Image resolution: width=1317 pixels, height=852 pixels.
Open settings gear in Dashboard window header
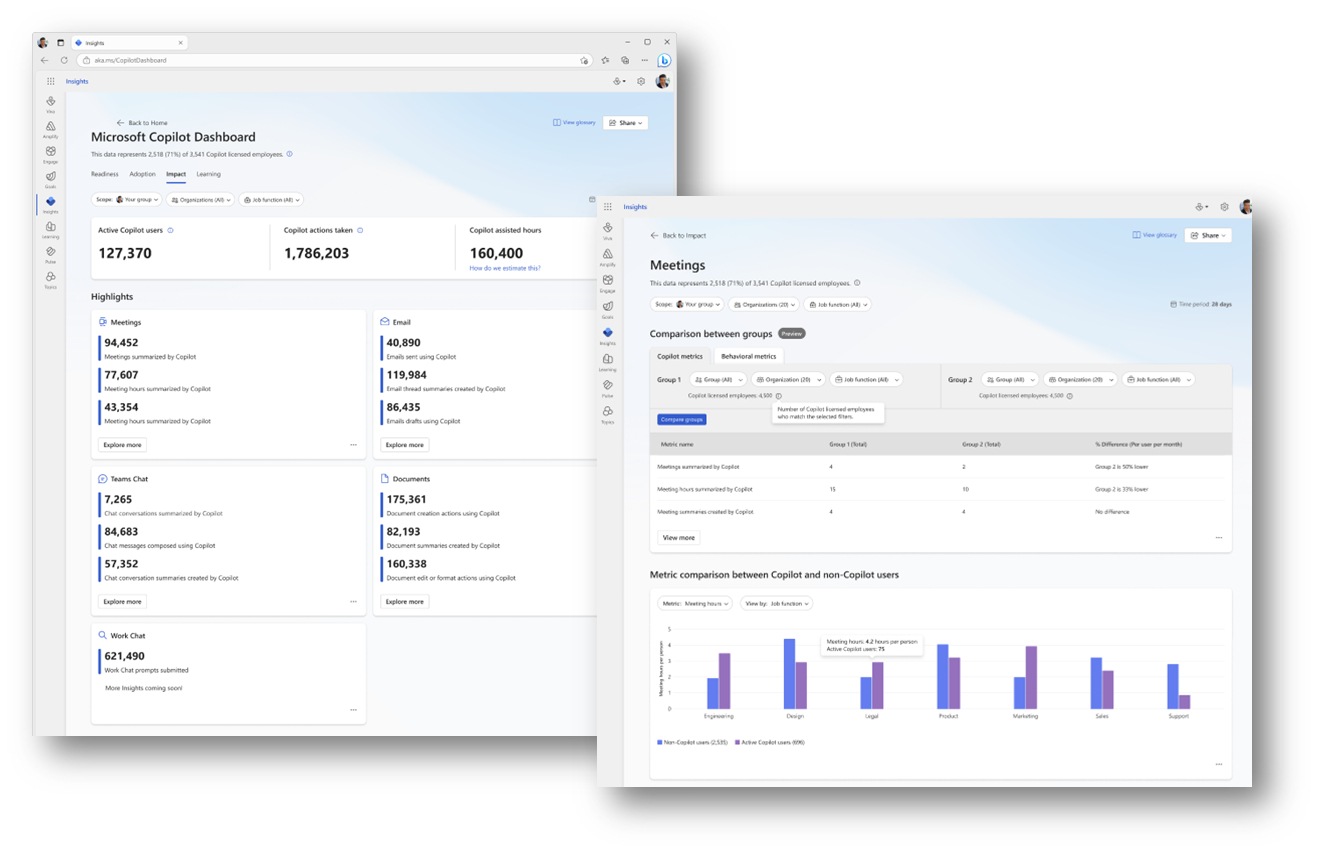coord(641,81)
